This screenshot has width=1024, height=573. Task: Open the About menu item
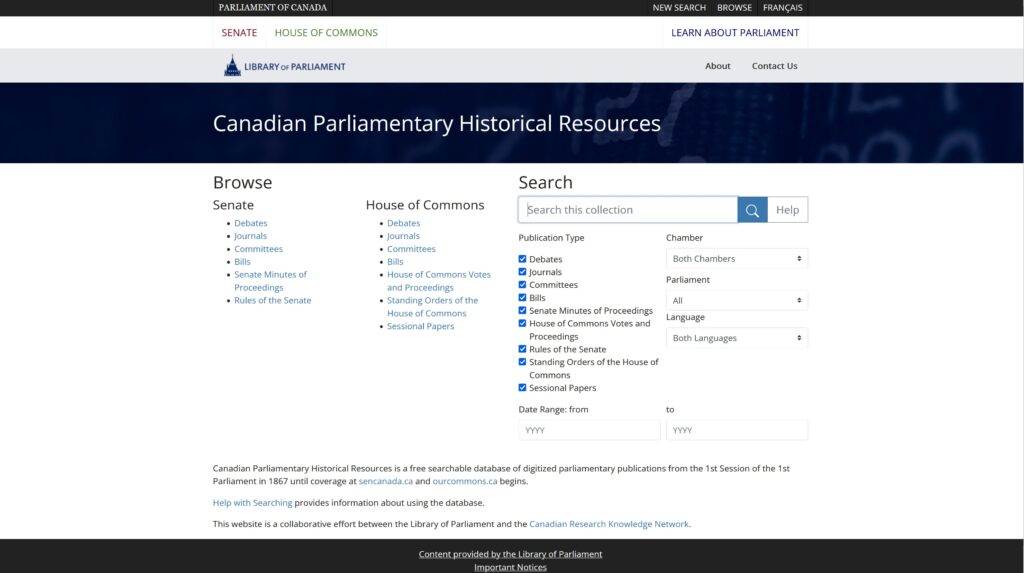[717, 66]
